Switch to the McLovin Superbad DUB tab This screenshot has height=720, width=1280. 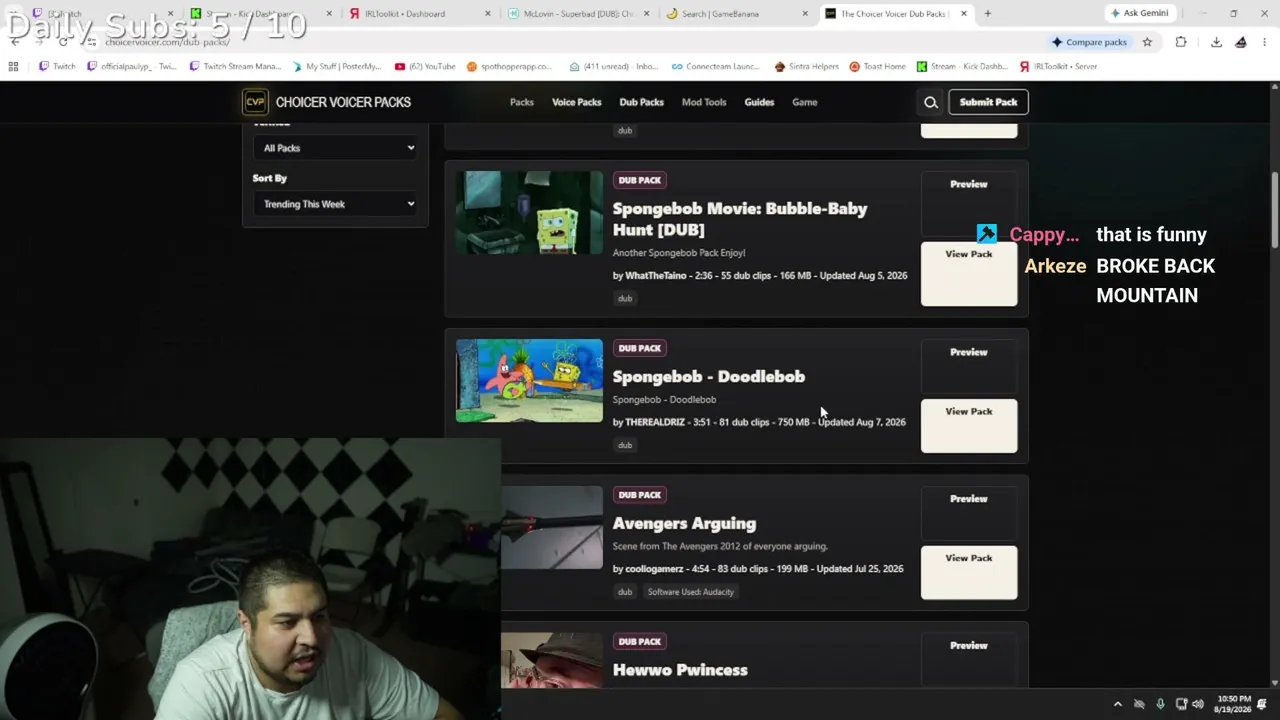point(578,14)
